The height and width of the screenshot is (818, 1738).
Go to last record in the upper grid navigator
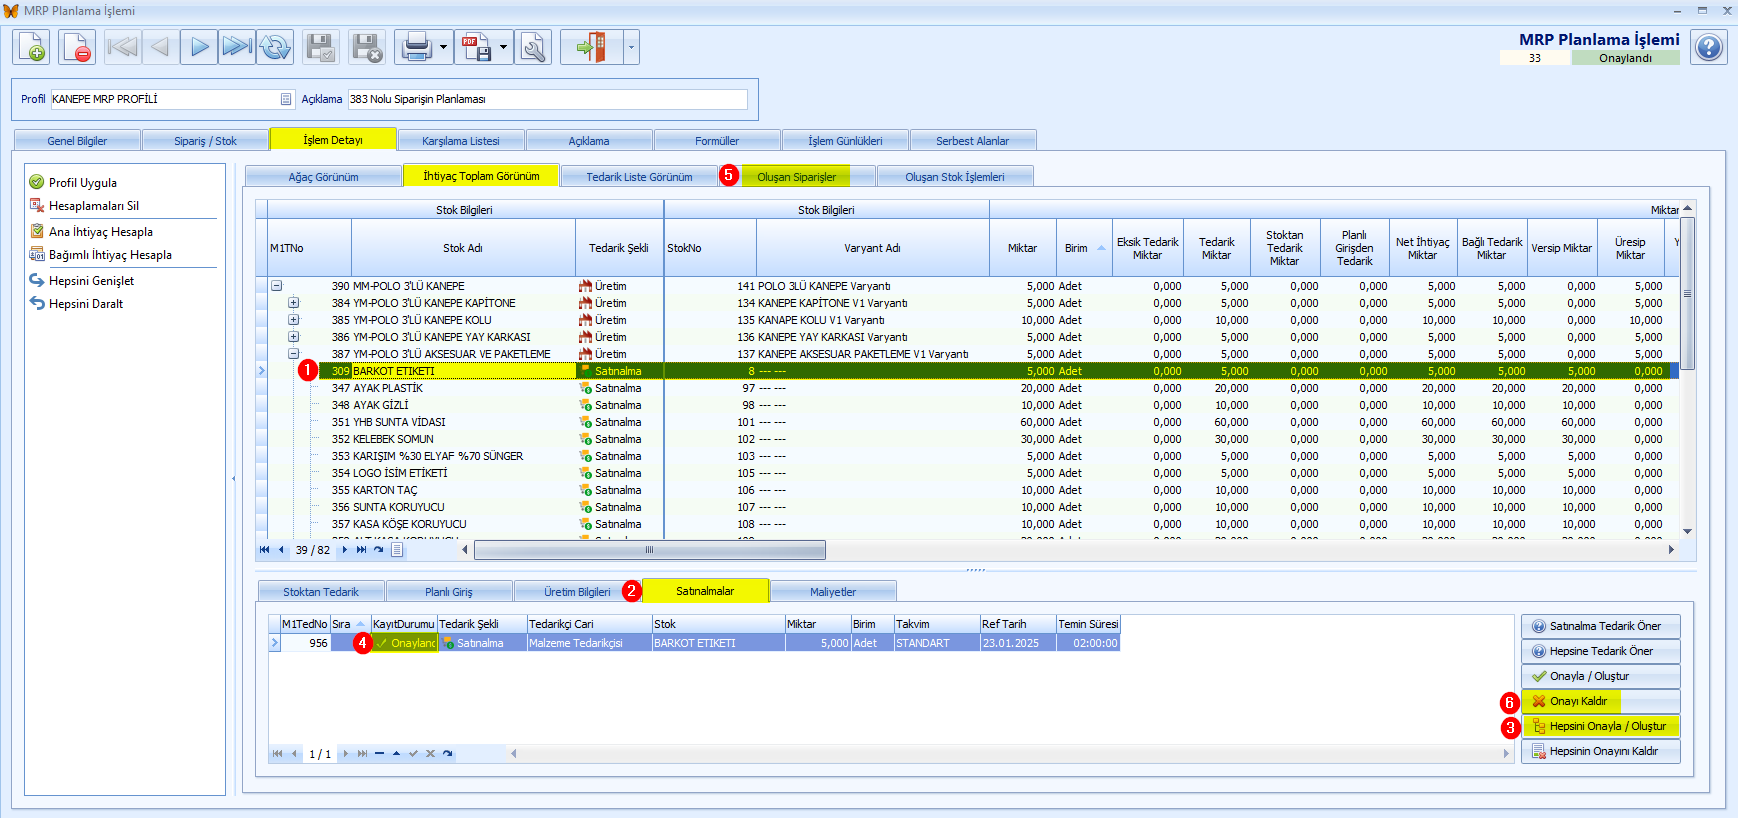click(x=361, y=550)
